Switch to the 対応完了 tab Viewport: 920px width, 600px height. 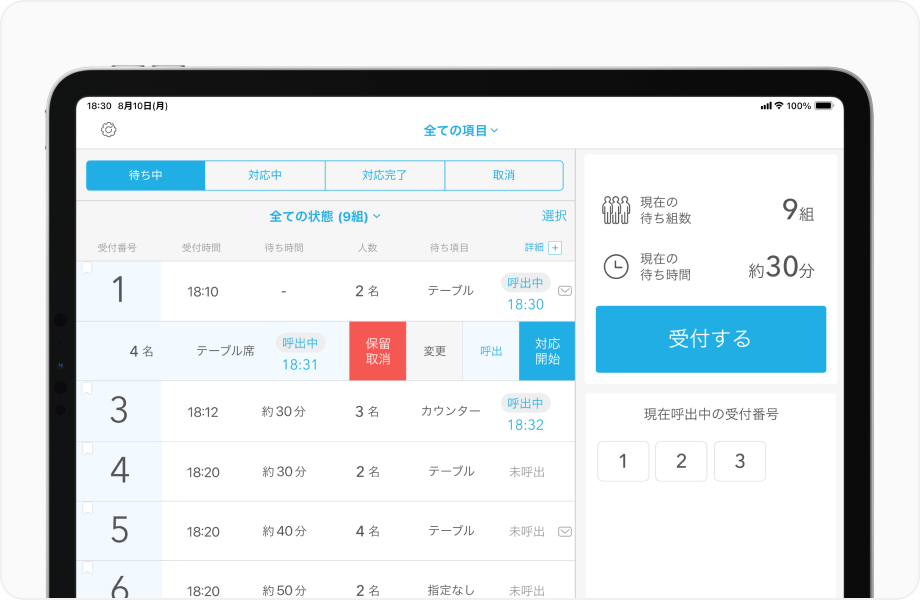tap(384, 175)
